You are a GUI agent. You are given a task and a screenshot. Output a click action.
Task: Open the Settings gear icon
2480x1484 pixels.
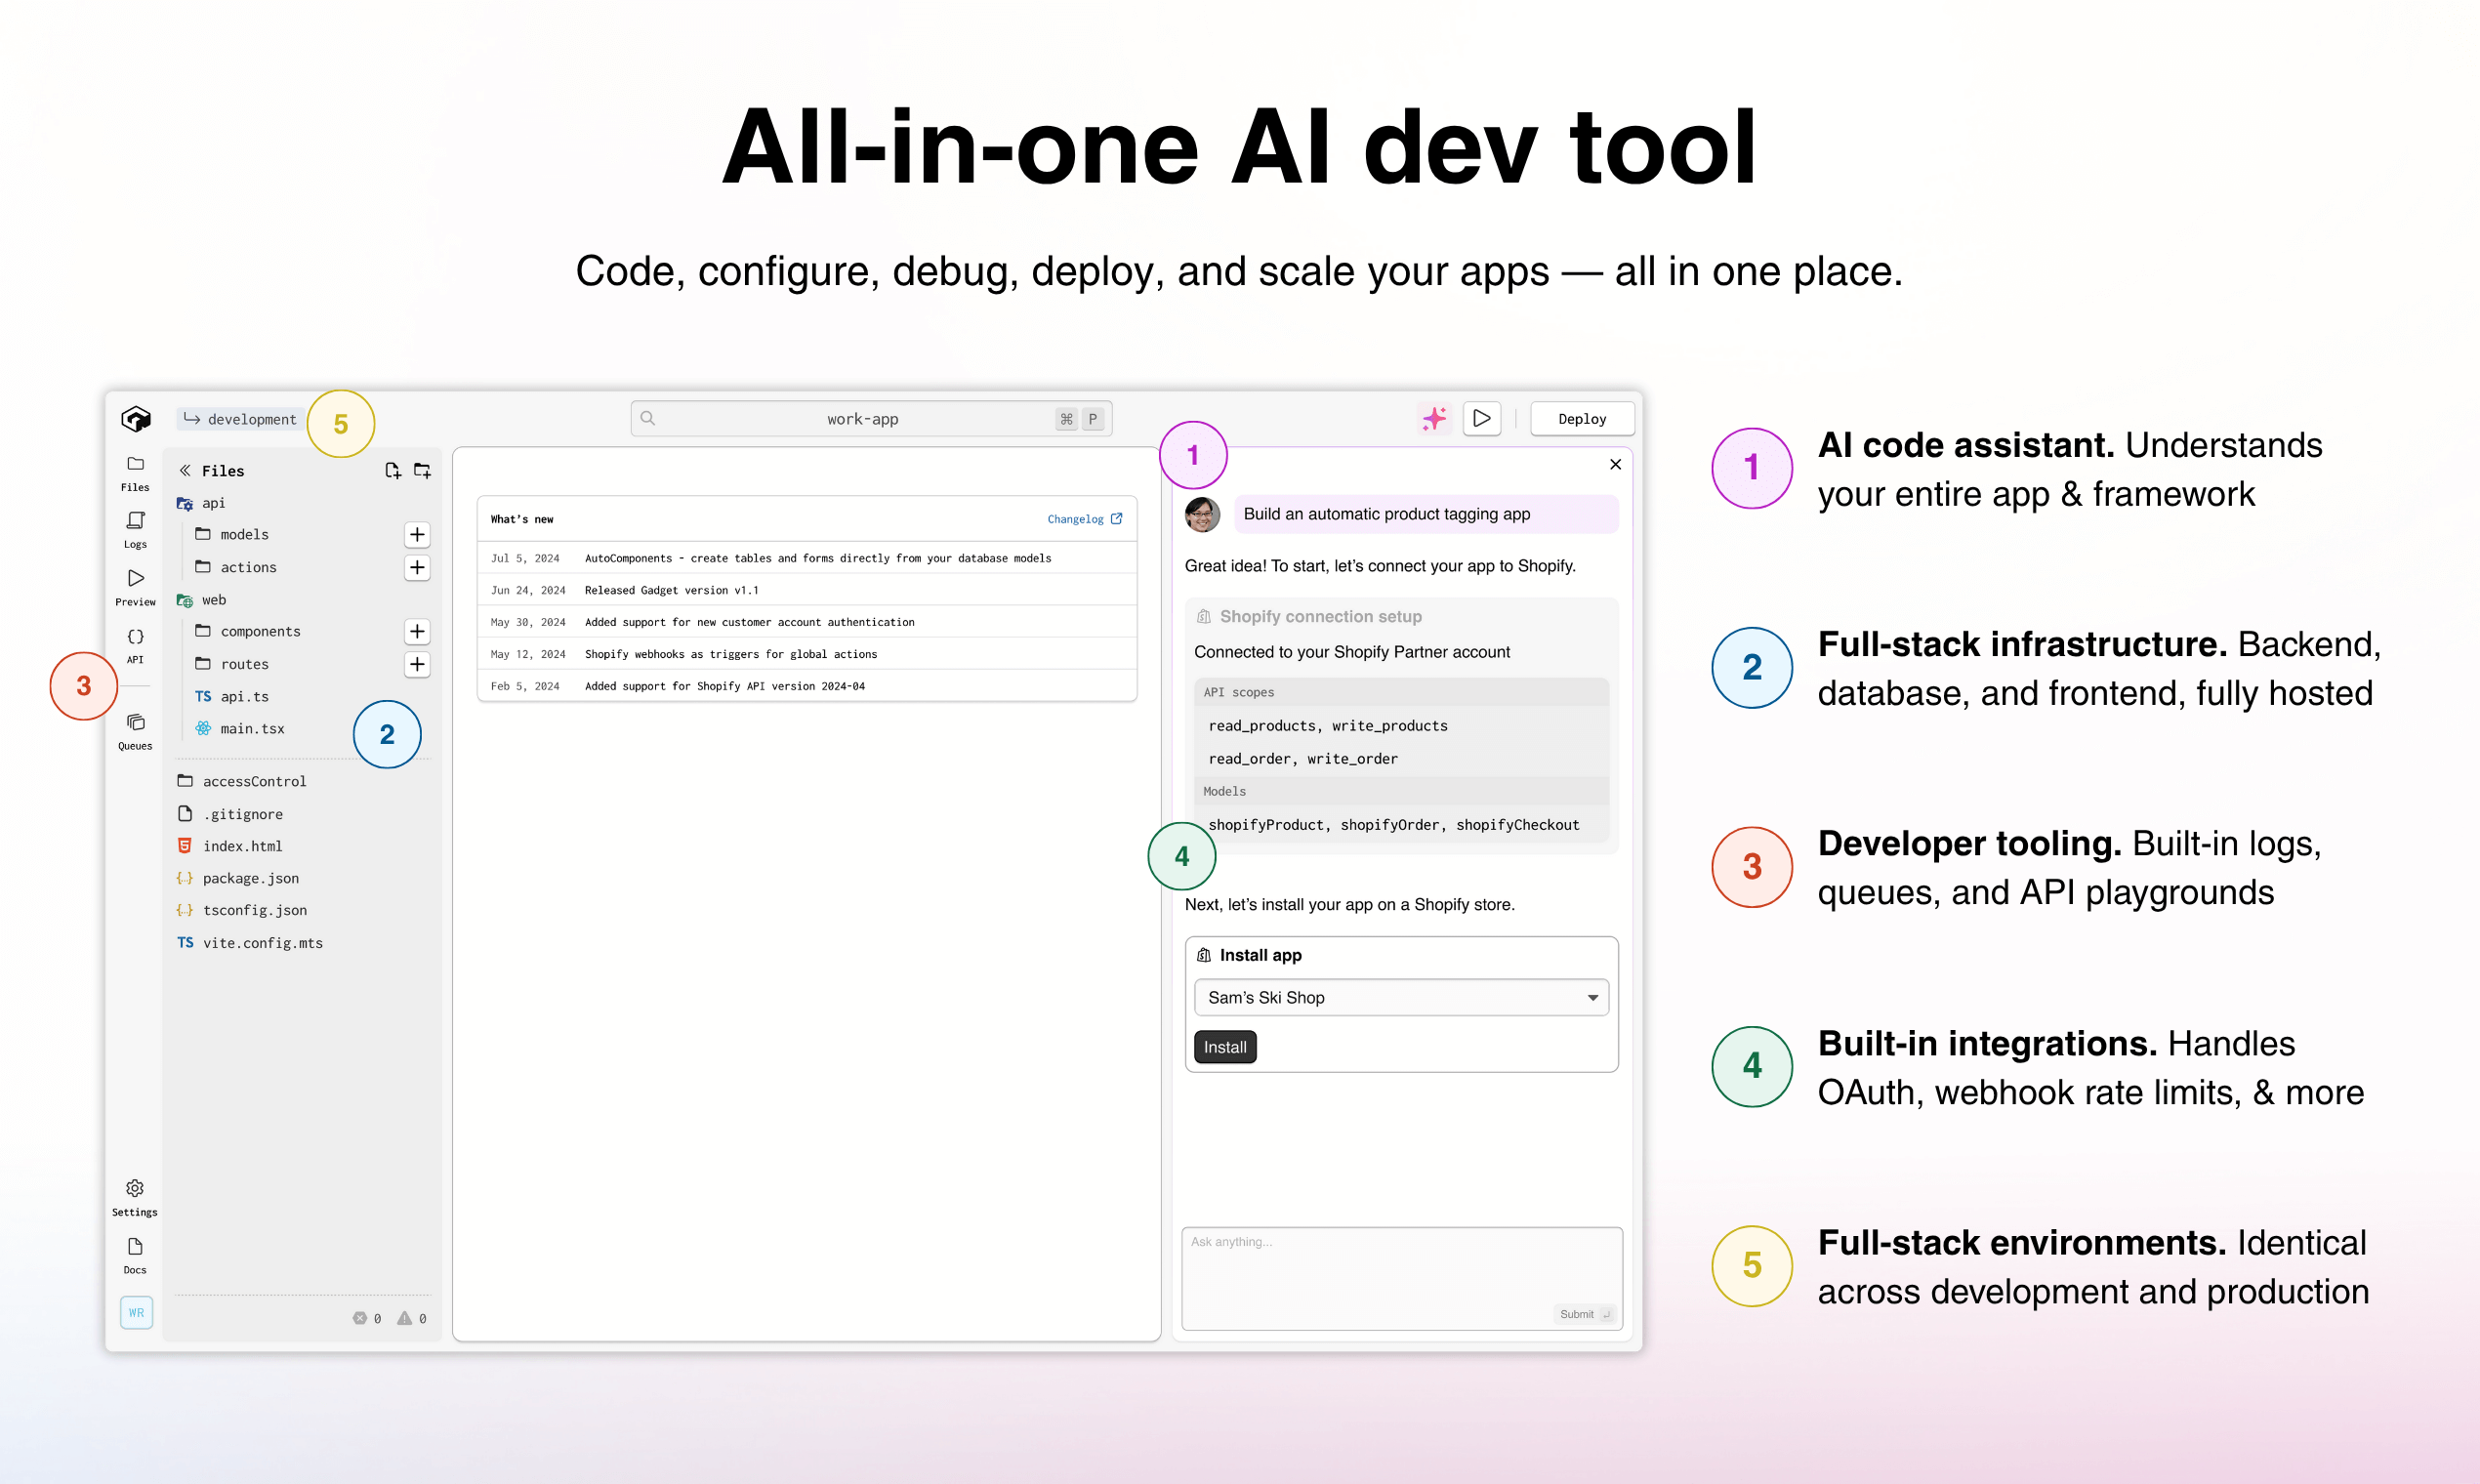coord(135,1195)
